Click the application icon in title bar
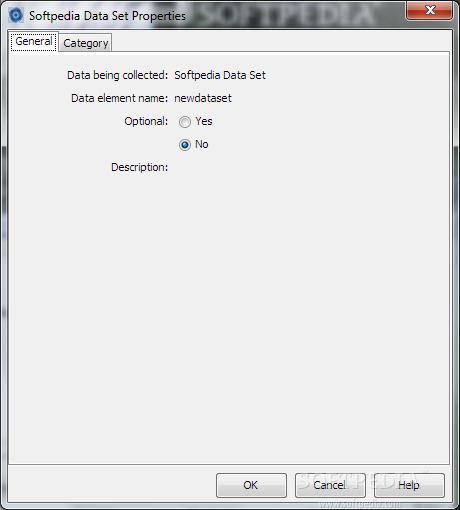 coord(16,15)
